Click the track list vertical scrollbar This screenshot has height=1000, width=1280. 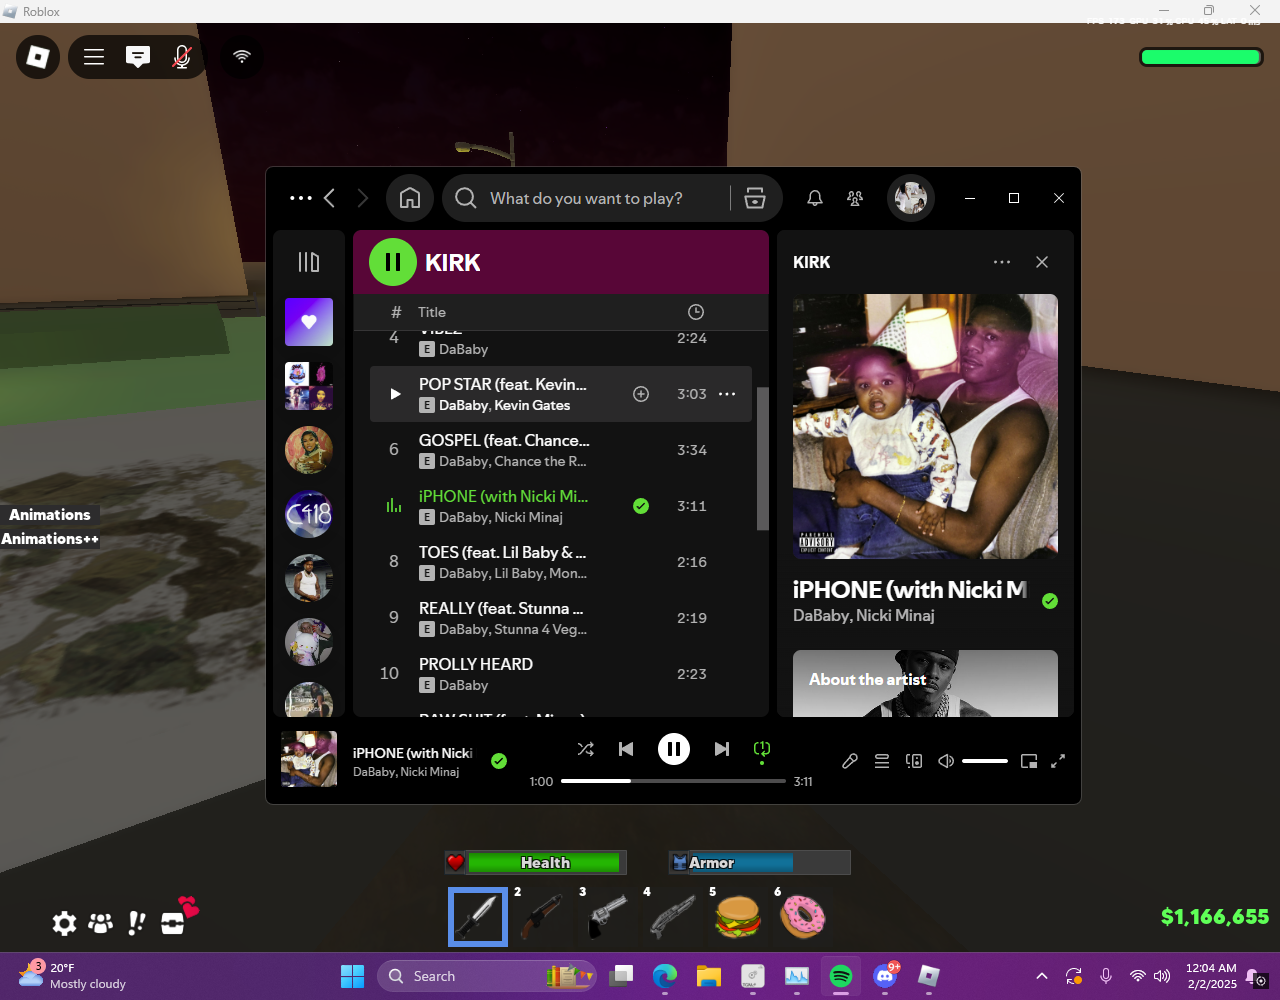tap(762, 458)
